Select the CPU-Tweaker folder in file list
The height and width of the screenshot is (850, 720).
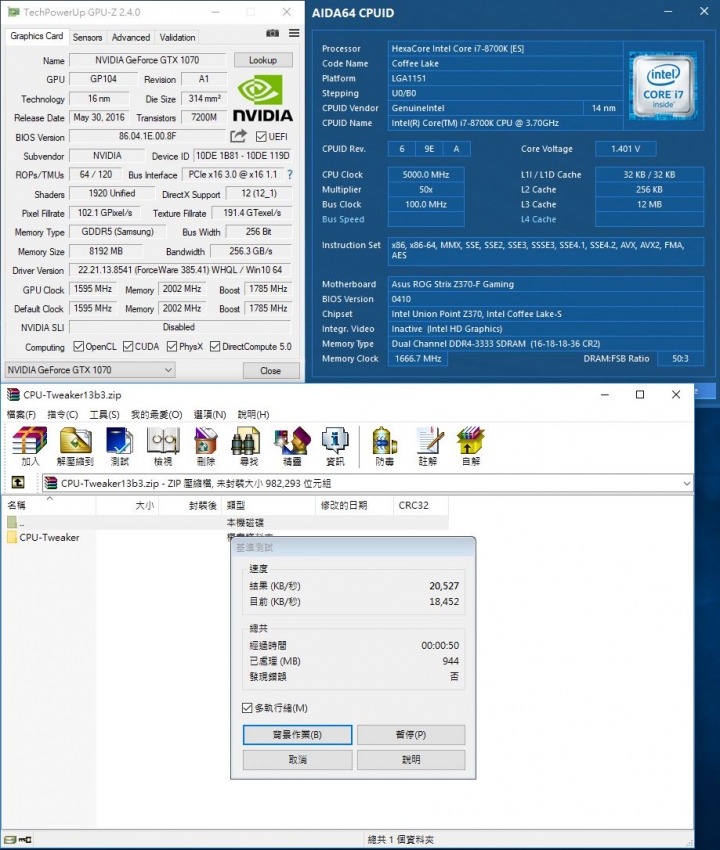[x=43, y=537]
